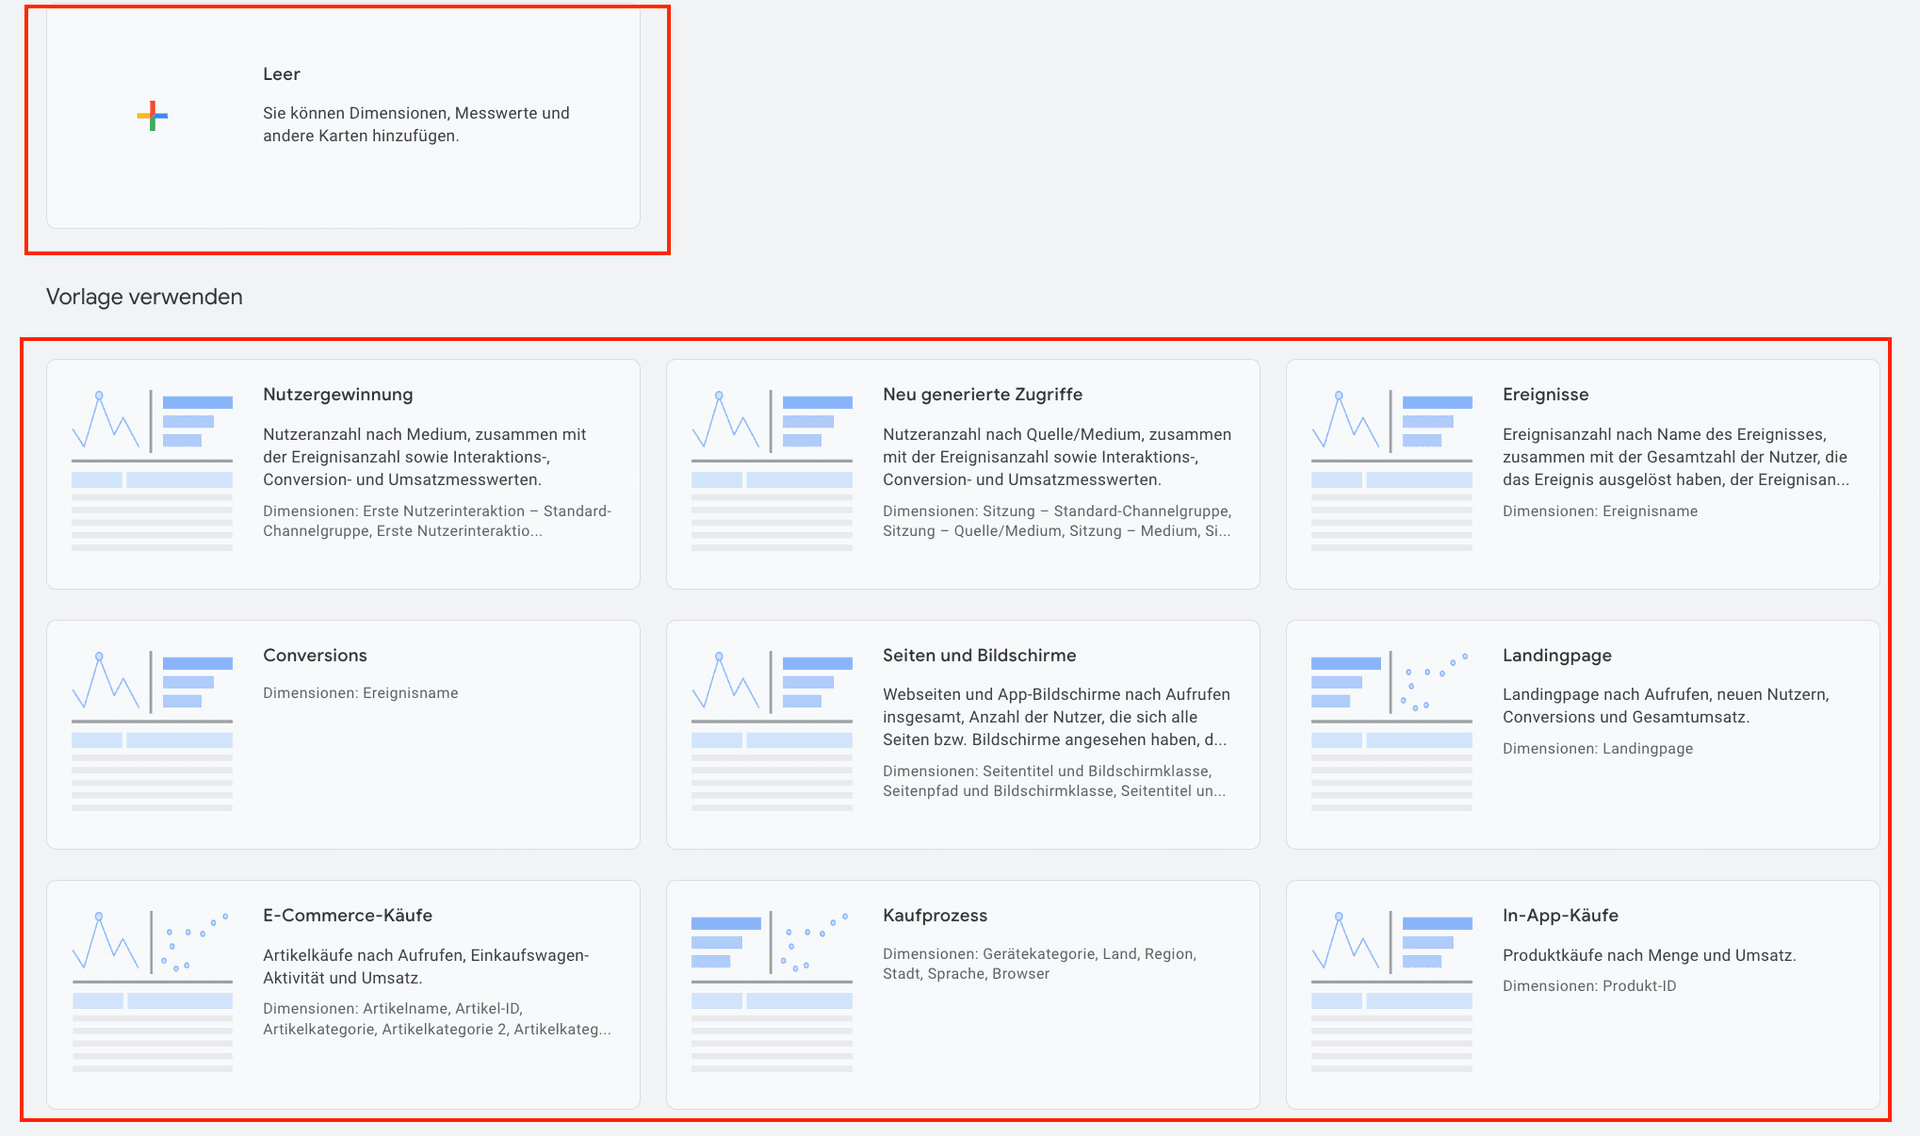Click 'Nutzeranzahl nach Quelle/Medium' description

pyautogui.click(x=1057, y=457)
